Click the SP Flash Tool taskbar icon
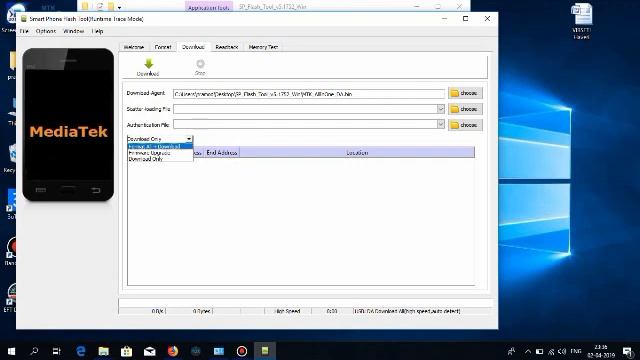This screenshot has width=640, height=360. [x=265, y=351]
